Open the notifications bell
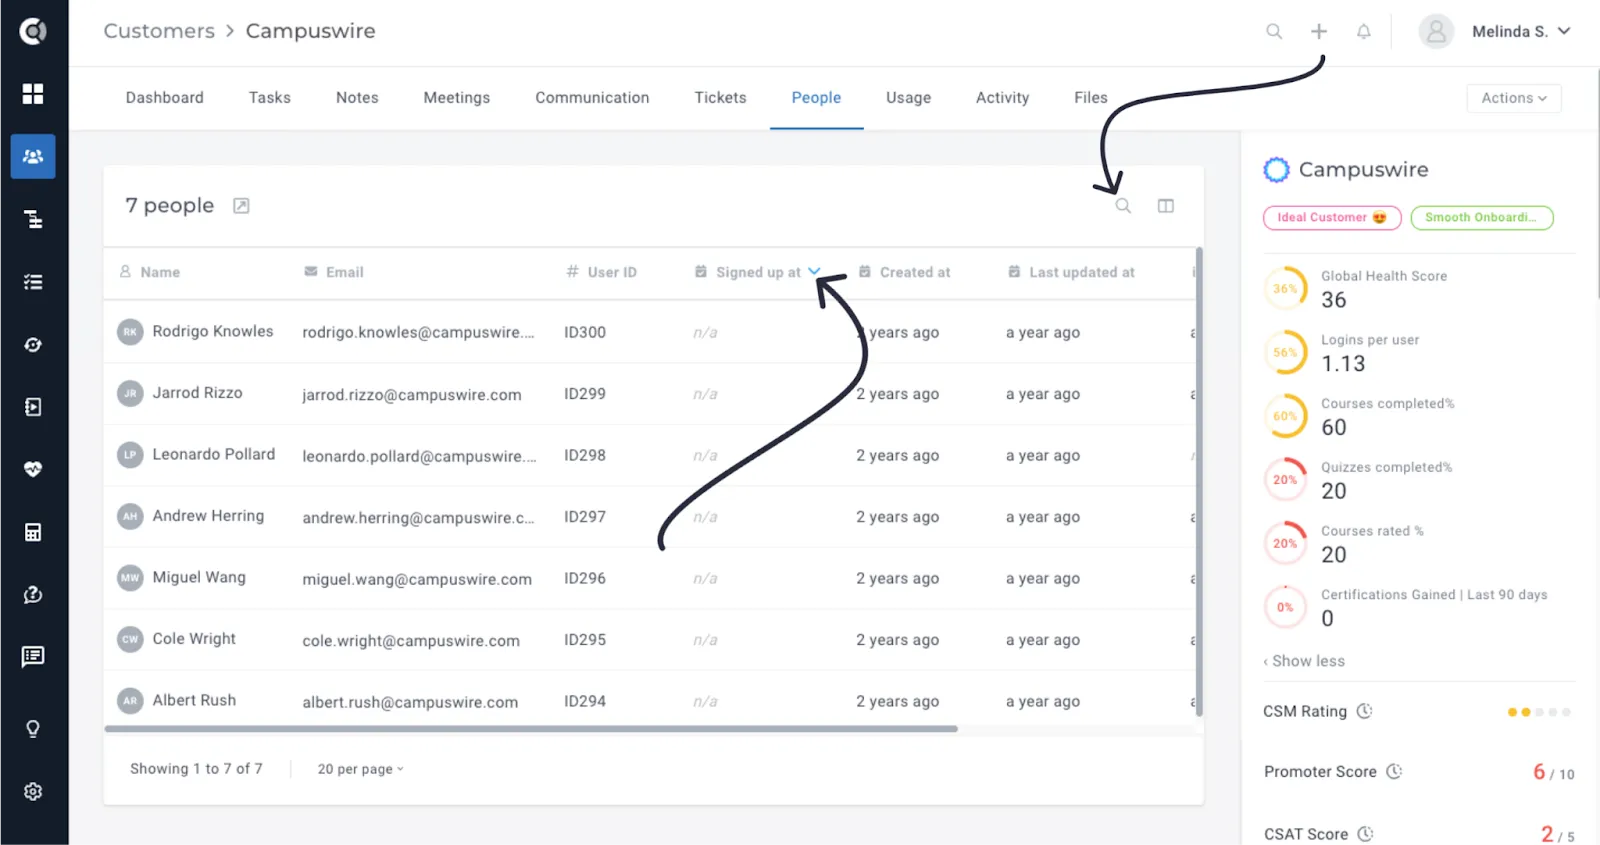The height and width of the screenshot is (845, 1600). pos(1363,31)
